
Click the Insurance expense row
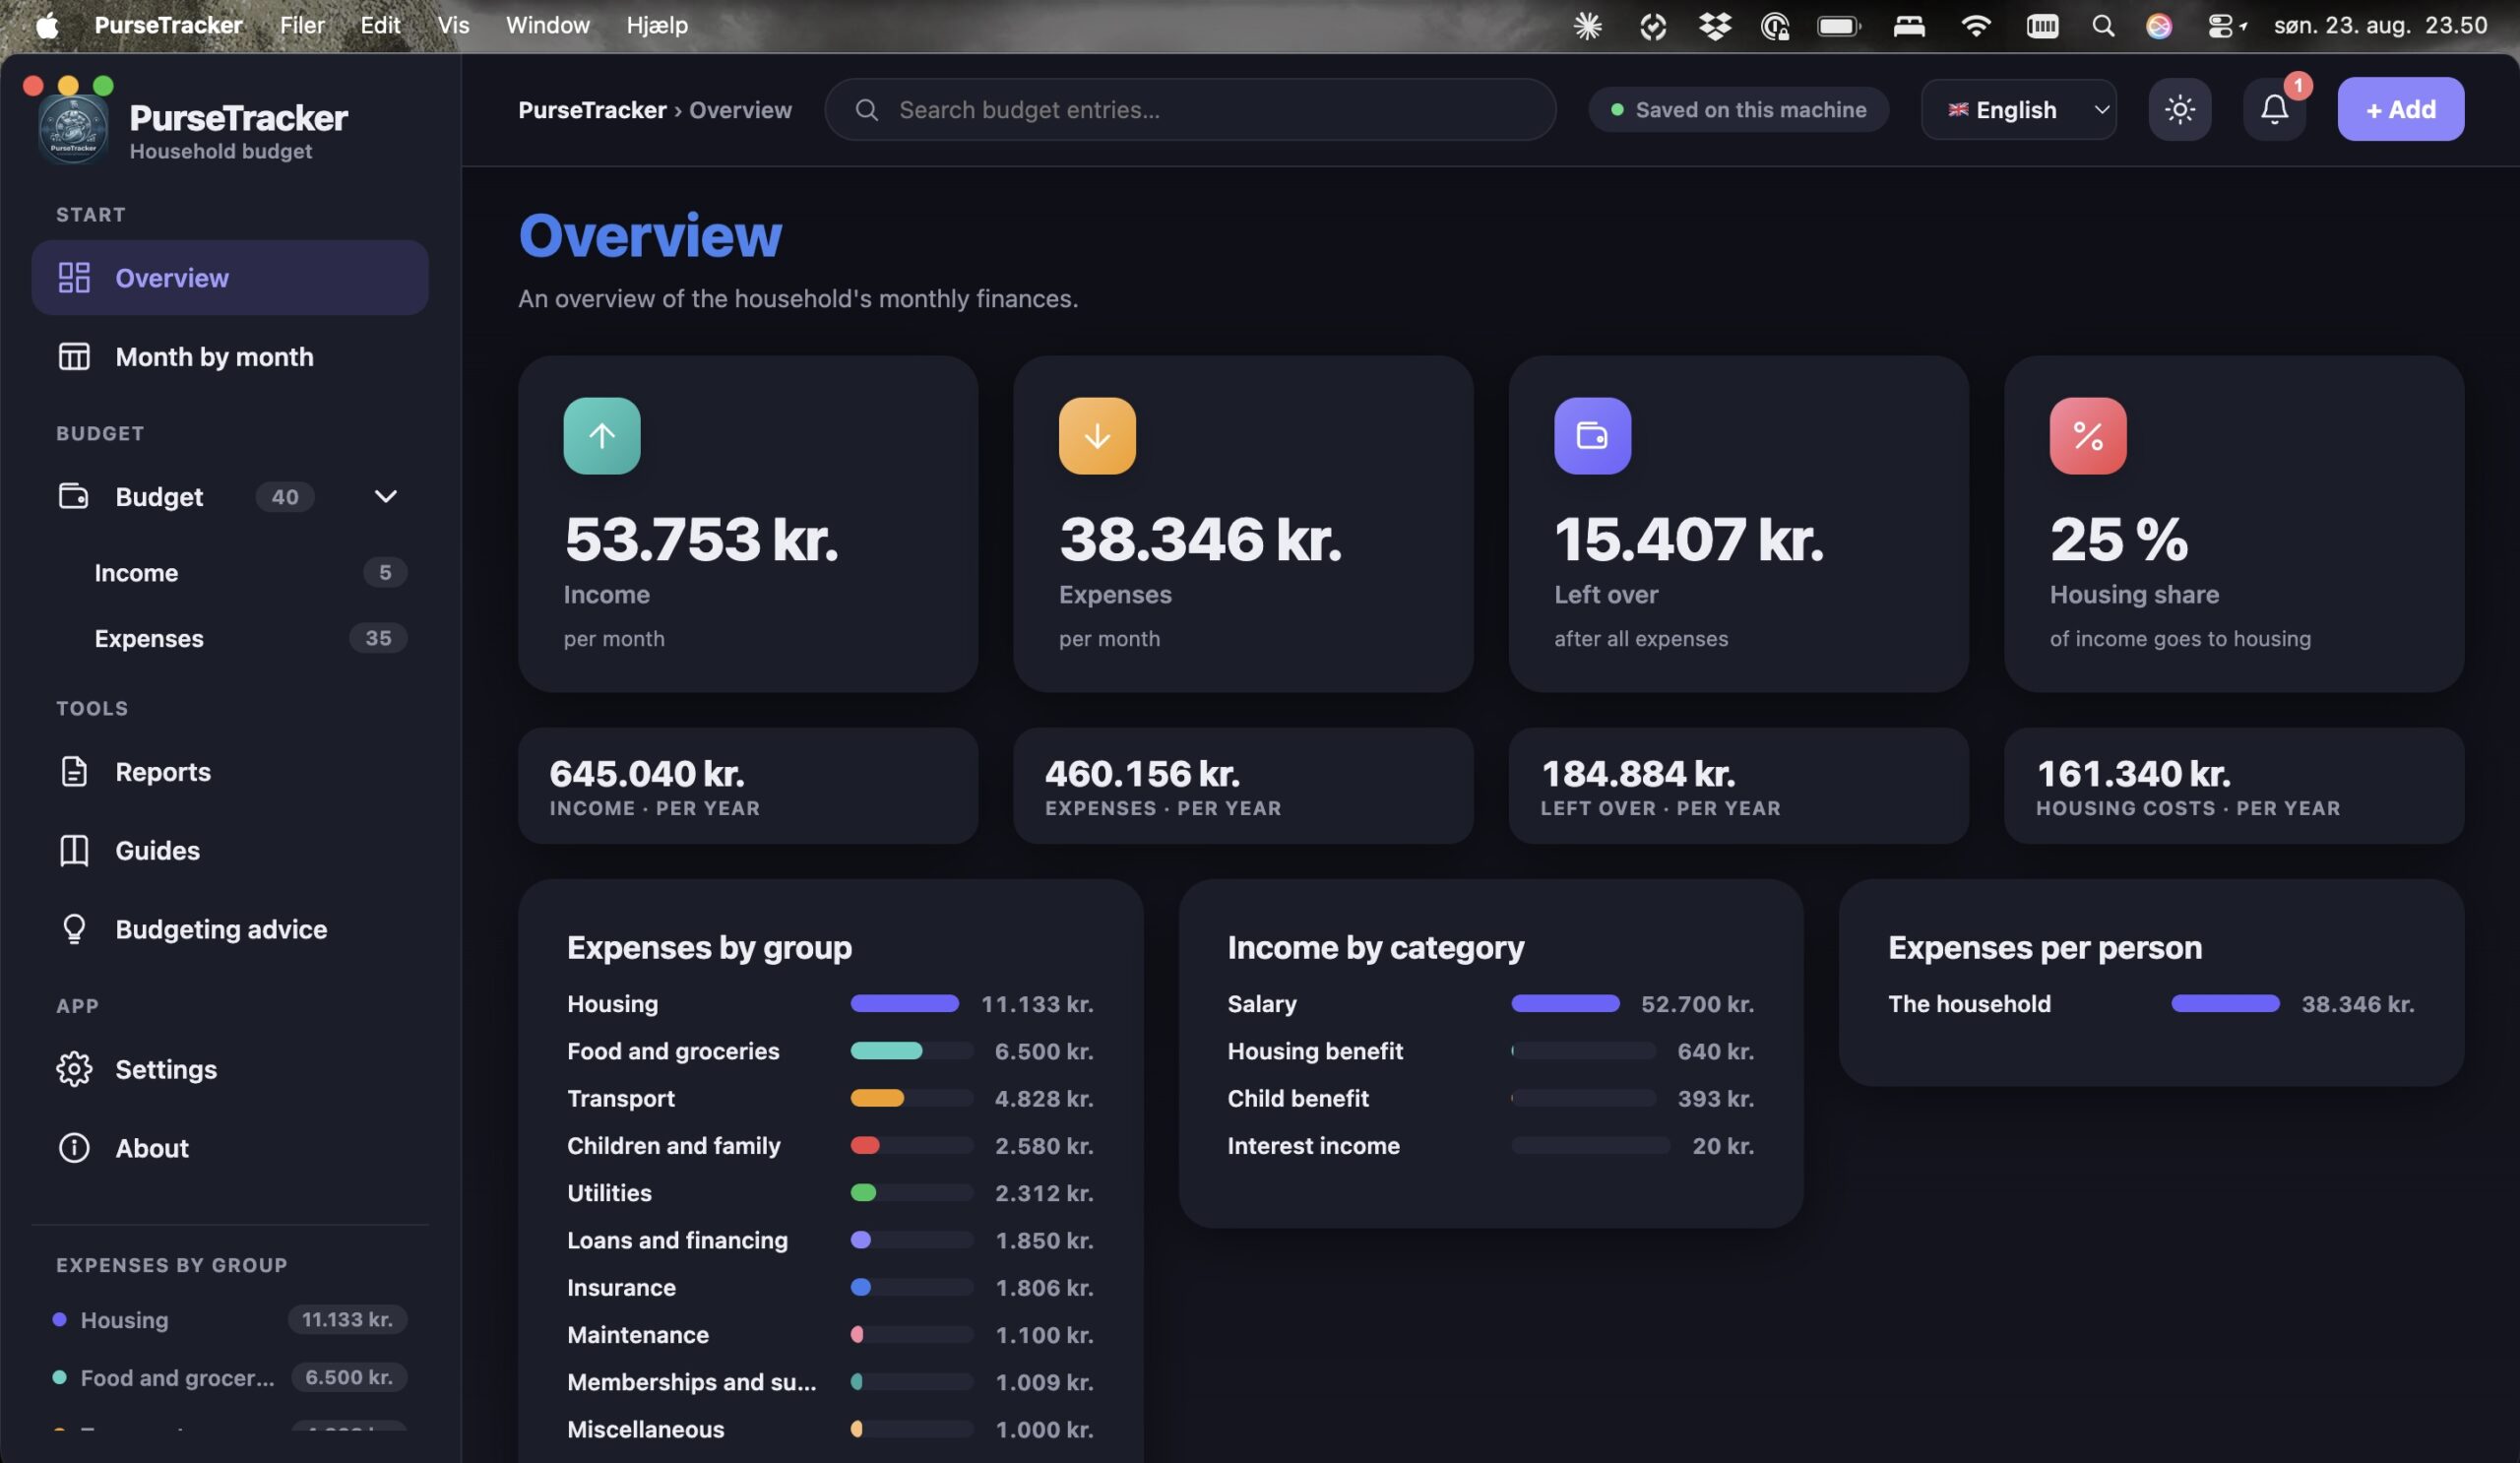(x=830, y=1287)
